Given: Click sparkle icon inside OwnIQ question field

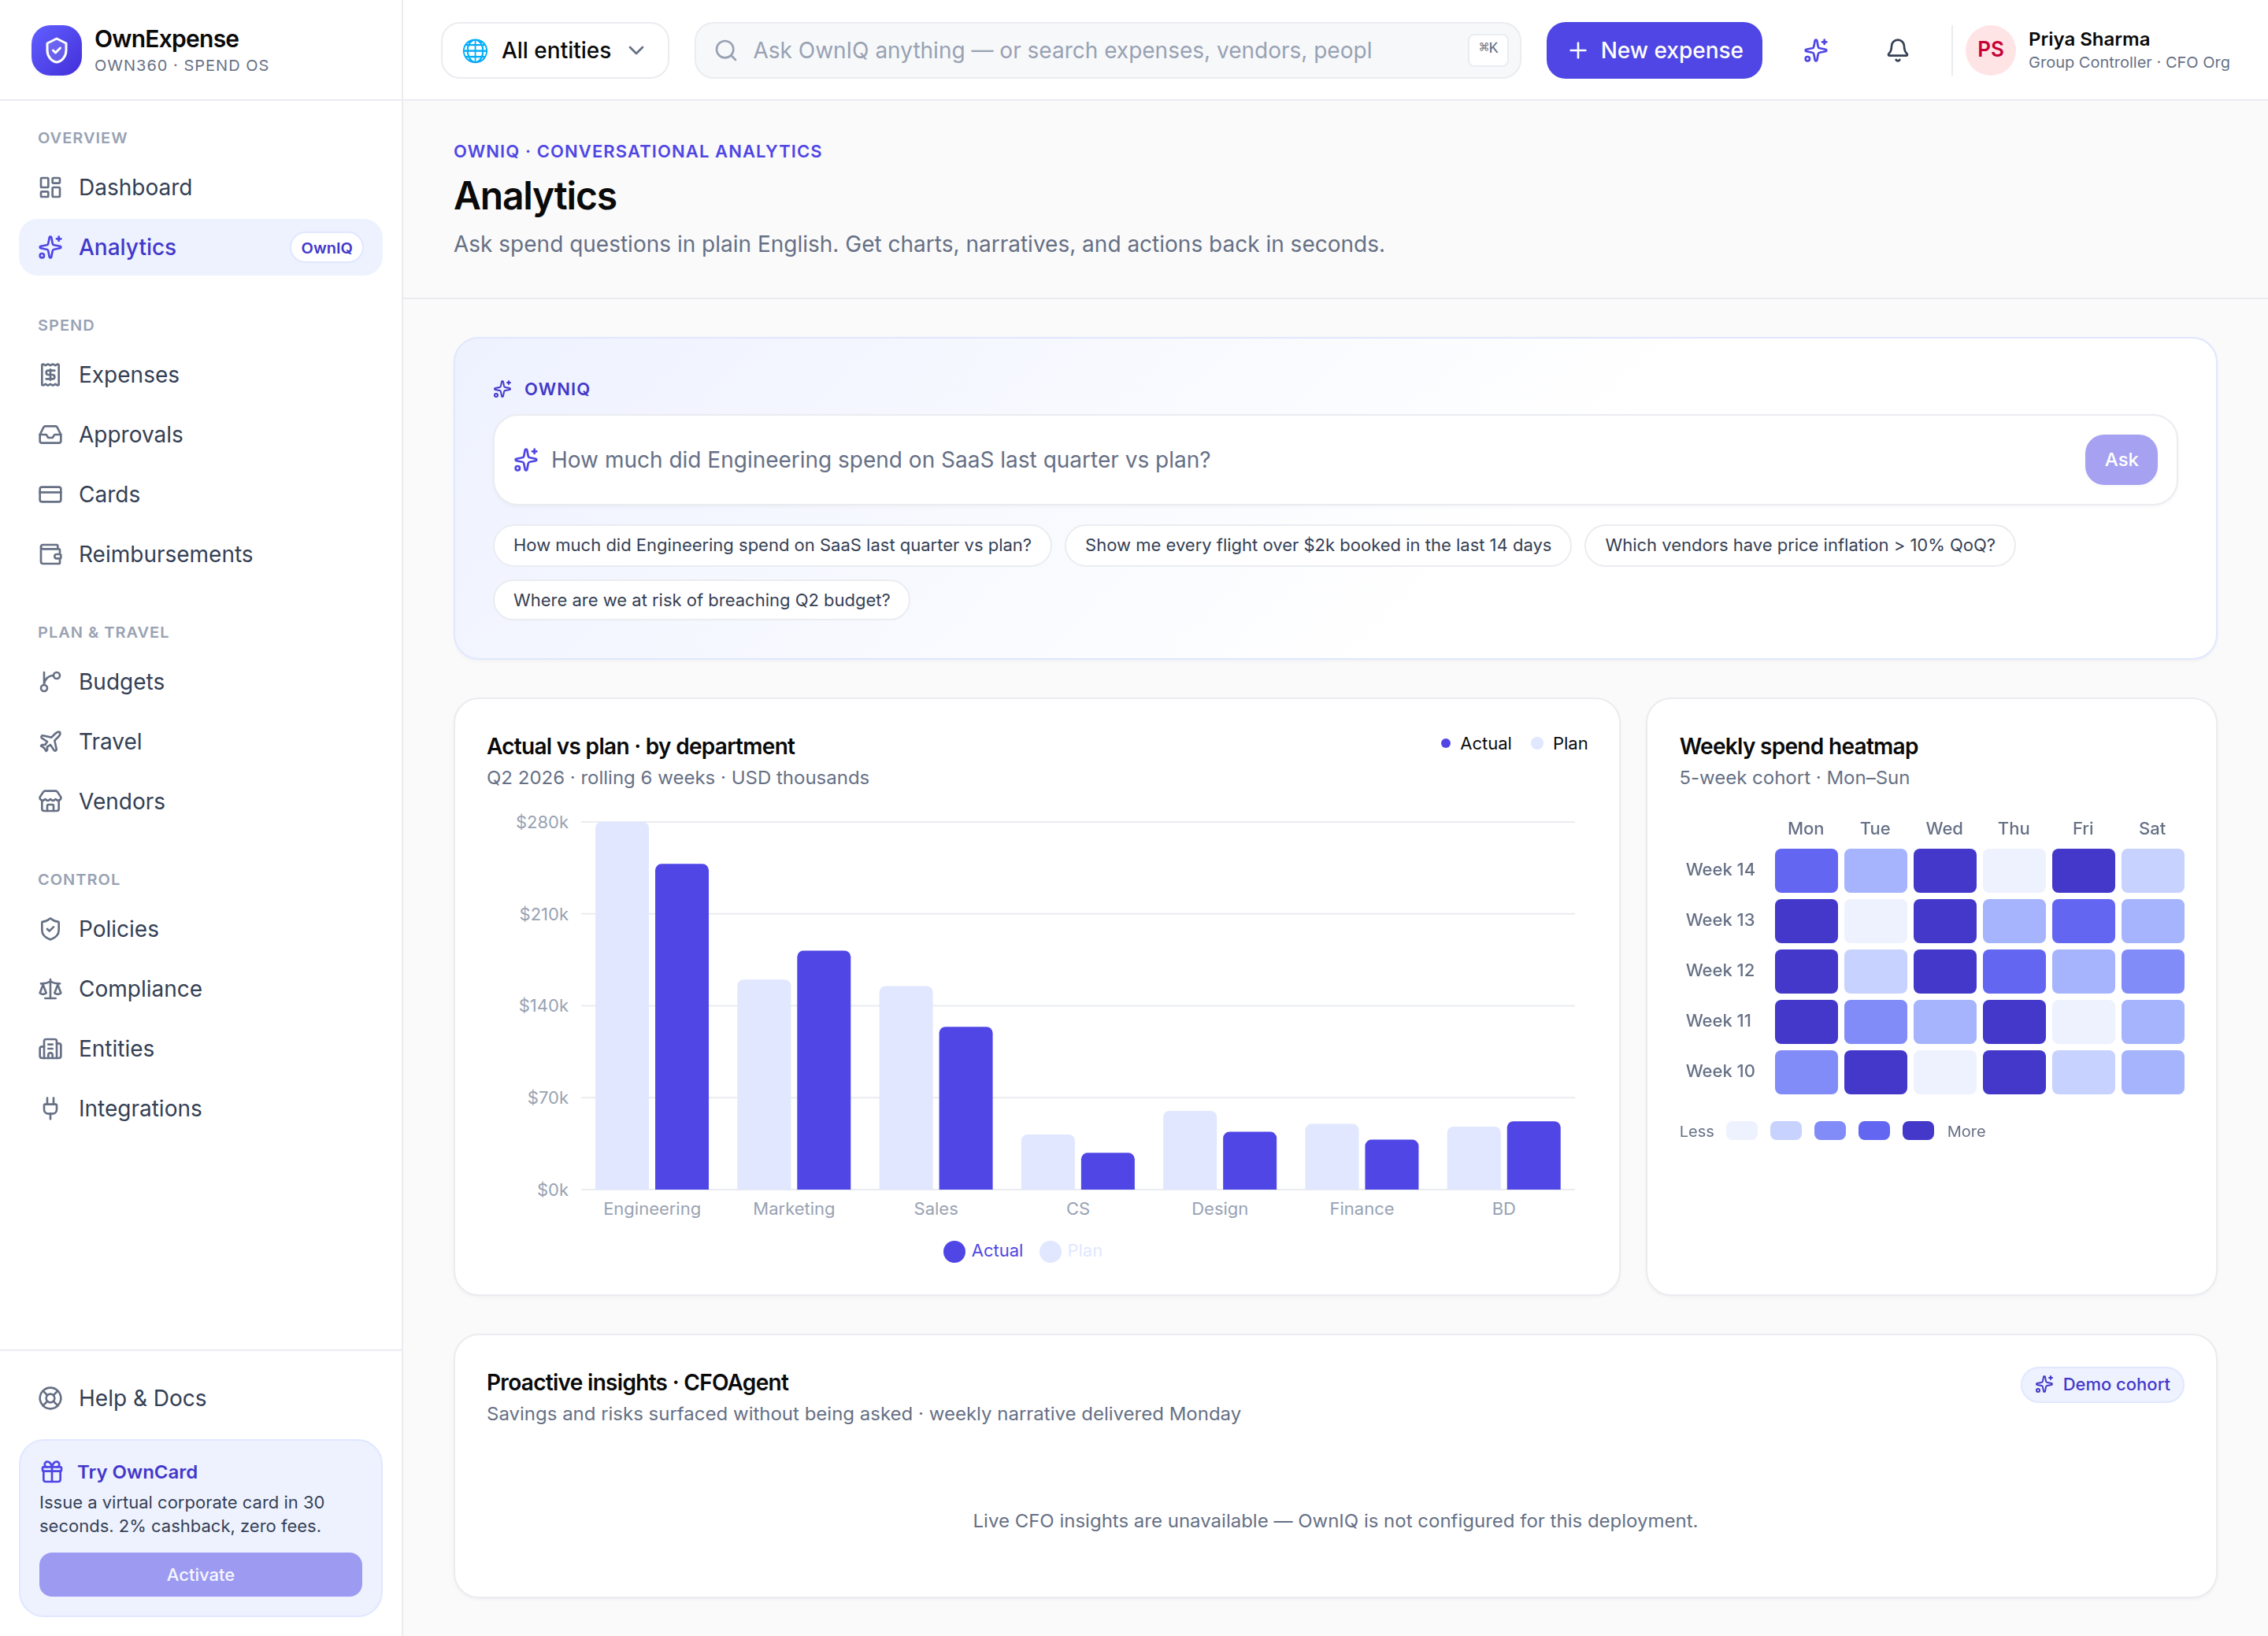Looking at the screenshot, I should (526, 460).
